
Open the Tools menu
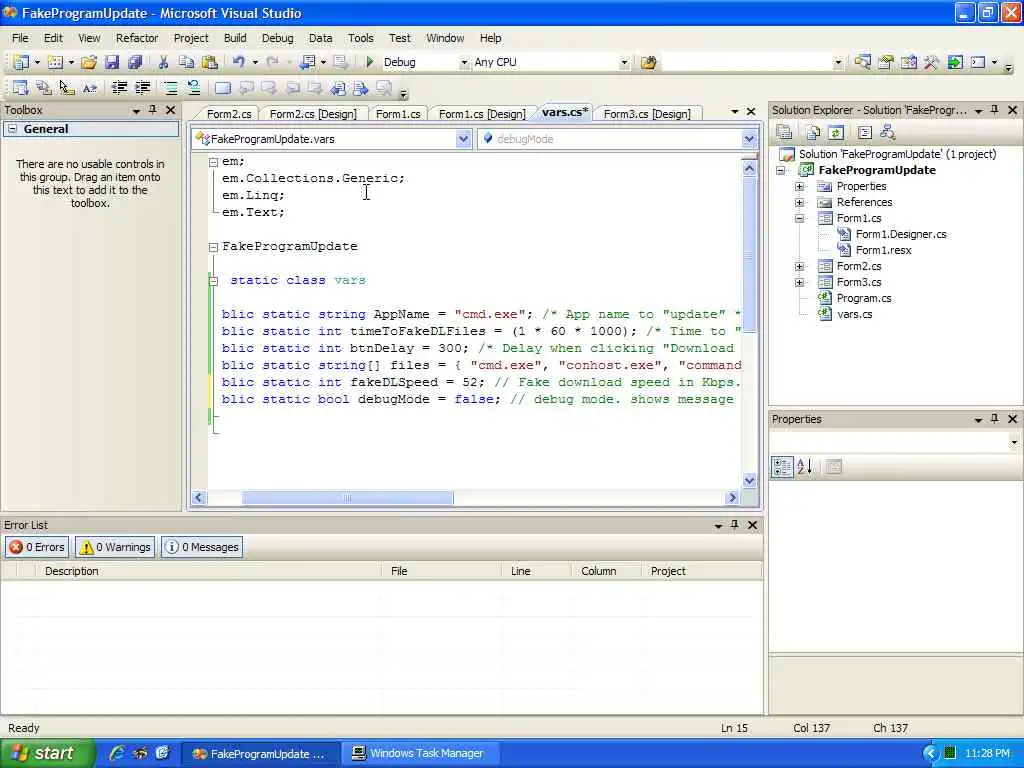pos(360,38)
